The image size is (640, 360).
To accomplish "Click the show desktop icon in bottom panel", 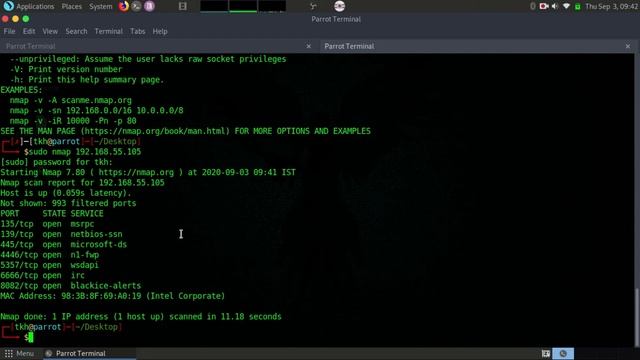I will click(x=545, y=353).
